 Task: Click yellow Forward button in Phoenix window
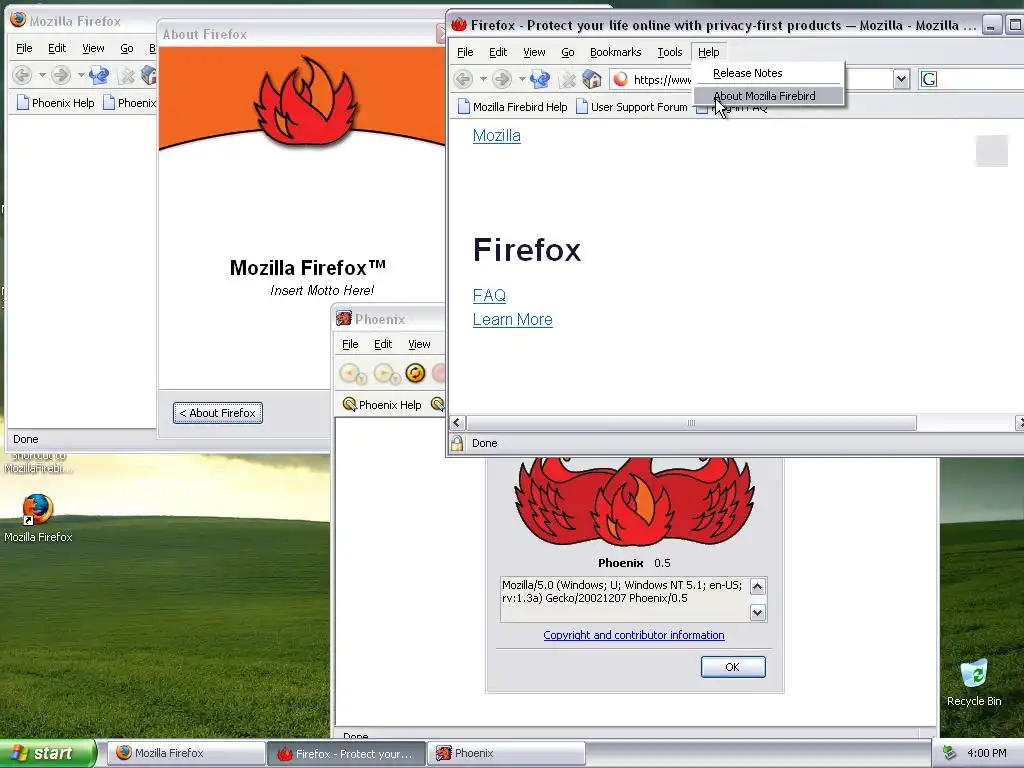coord(387,374)
